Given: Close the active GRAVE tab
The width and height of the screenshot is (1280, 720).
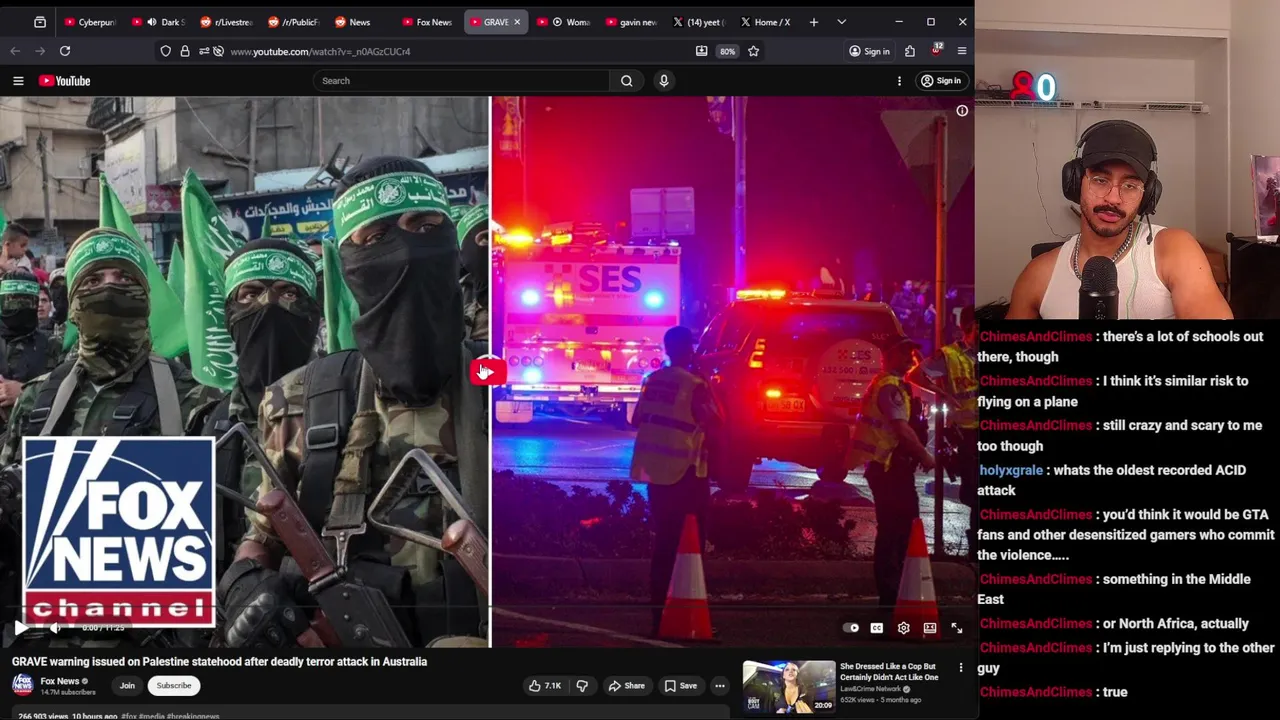Looking at the screenshot, I should (x=517, y=22).
